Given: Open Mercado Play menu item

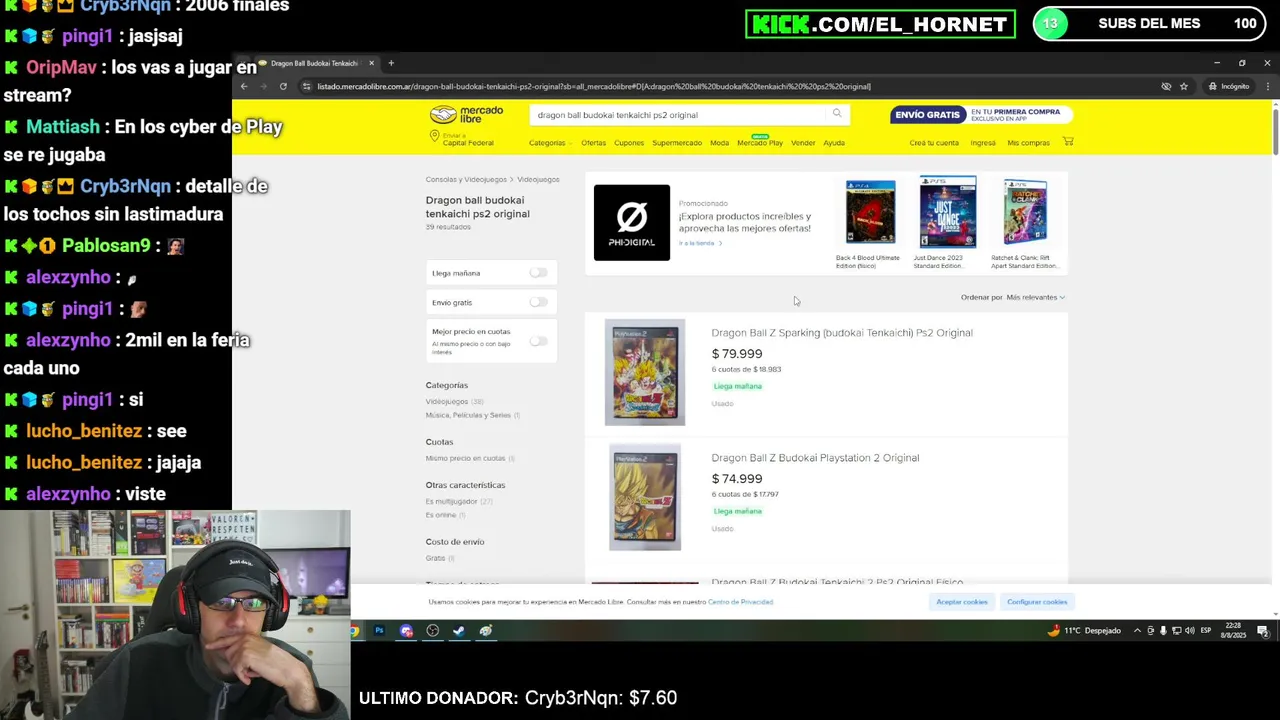Looking at the screenshot, I should point(760,143).
